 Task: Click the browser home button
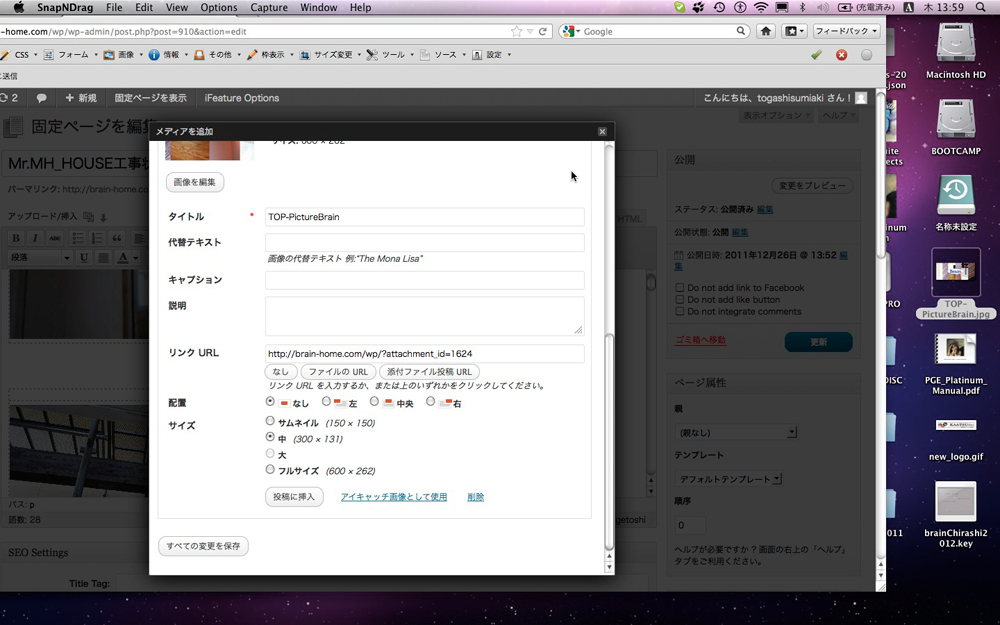tap(766, 31)
